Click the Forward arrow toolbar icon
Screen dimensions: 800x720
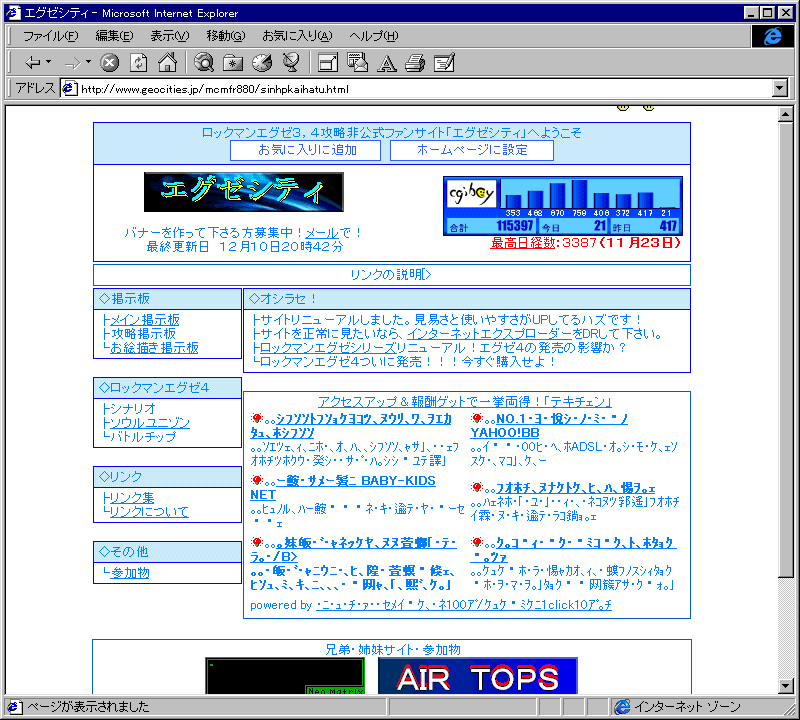73,63
